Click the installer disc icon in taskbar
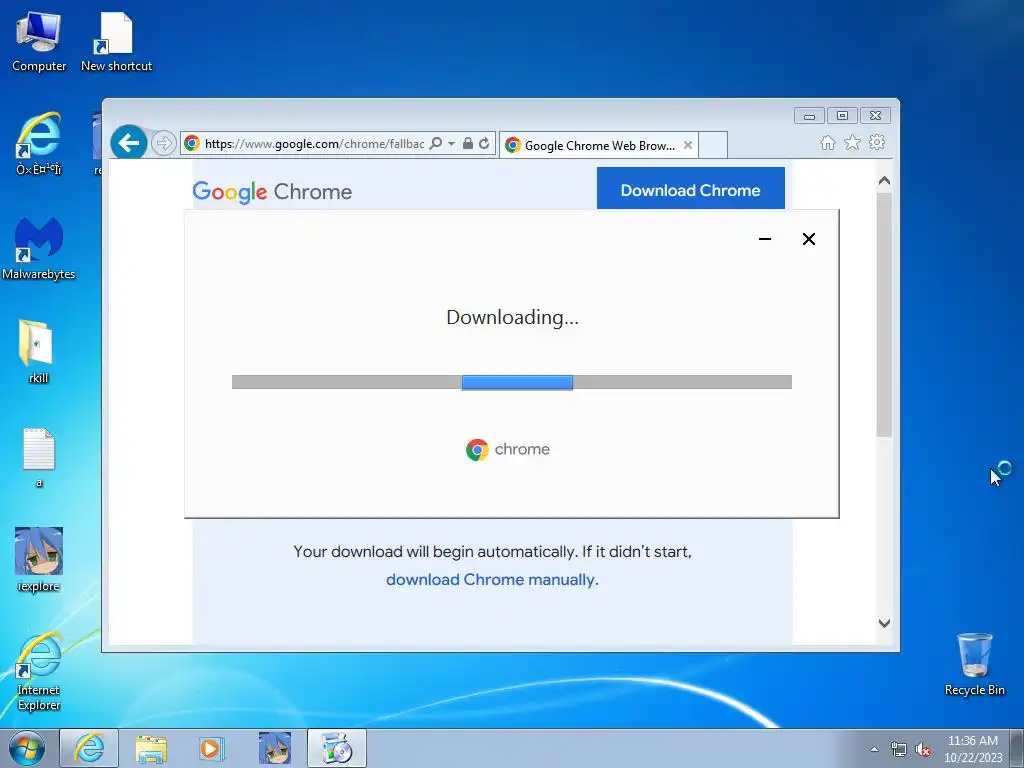1024x768 pixels. 337,748
